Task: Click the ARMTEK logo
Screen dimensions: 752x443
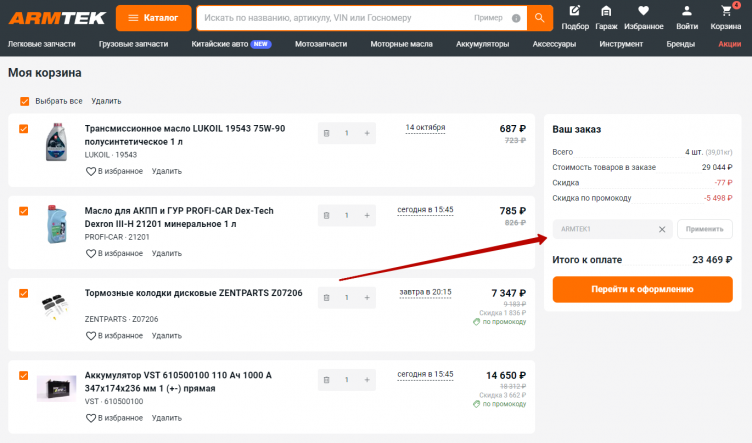Action: 57,18
